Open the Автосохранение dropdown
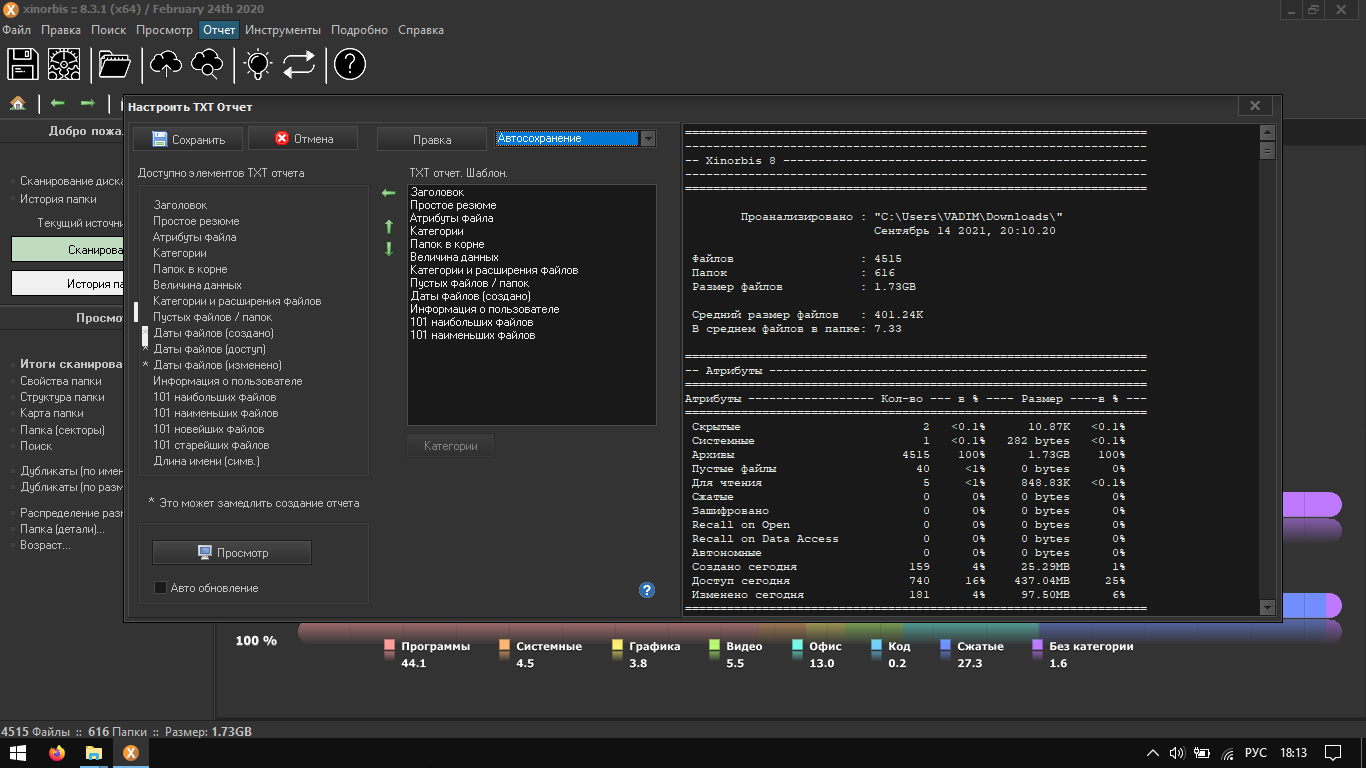The height and width of the screenshot is (768, 1366). point(648,139)
